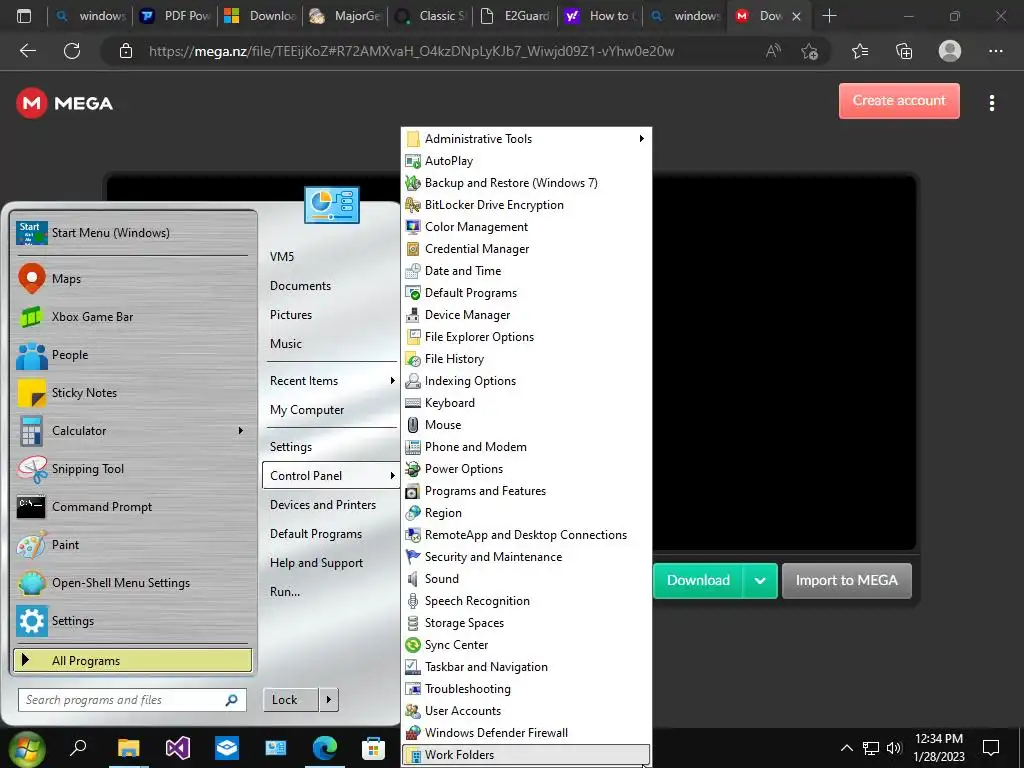Click Search programs and files field
The image size is (1024, 768).
click(x=132, y=700)
